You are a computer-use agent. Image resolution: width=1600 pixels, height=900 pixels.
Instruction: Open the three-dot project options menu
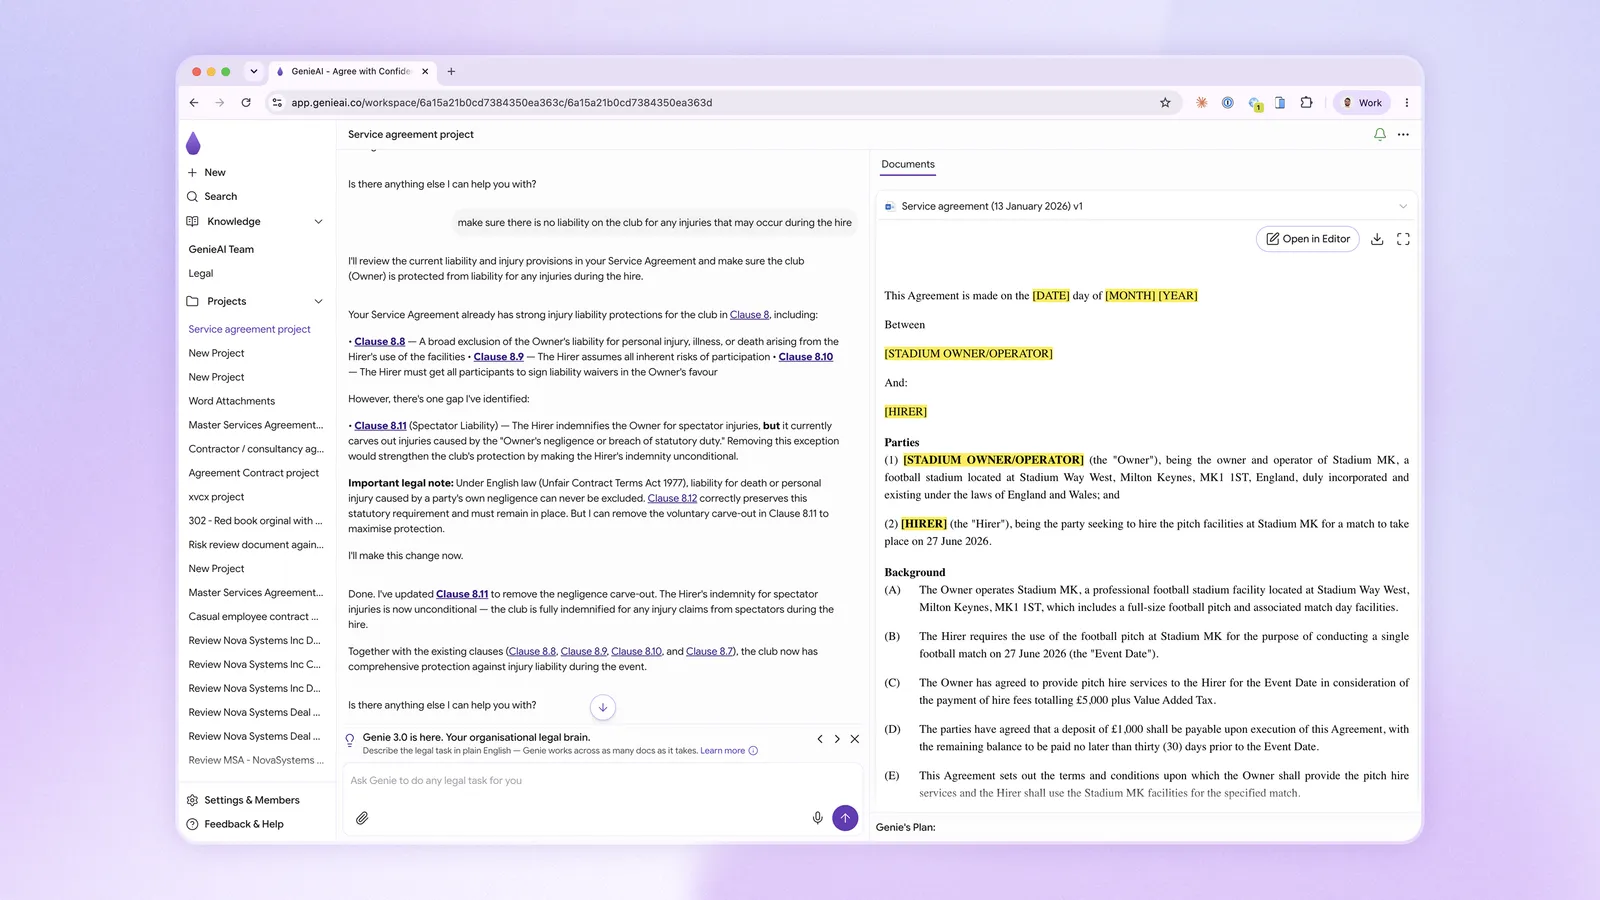click(1403, 134)
